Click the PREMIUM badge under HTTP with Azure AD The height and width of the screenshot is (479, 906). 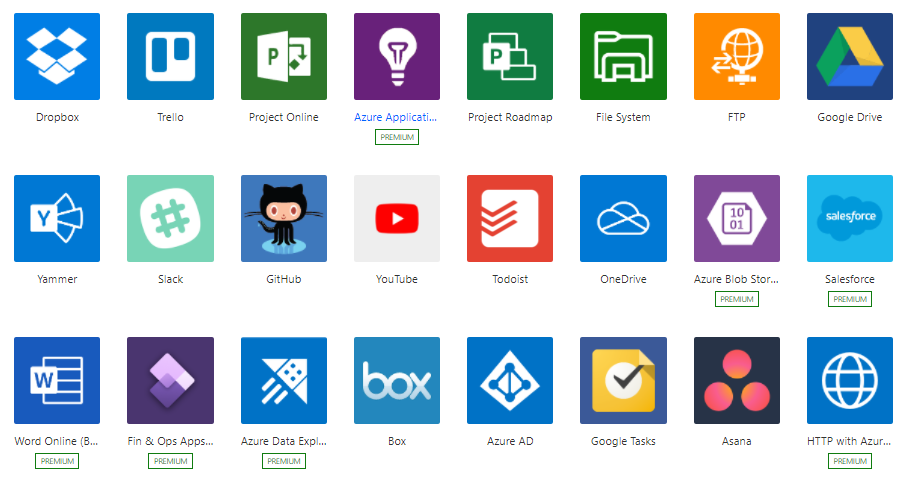coord(850,461)
